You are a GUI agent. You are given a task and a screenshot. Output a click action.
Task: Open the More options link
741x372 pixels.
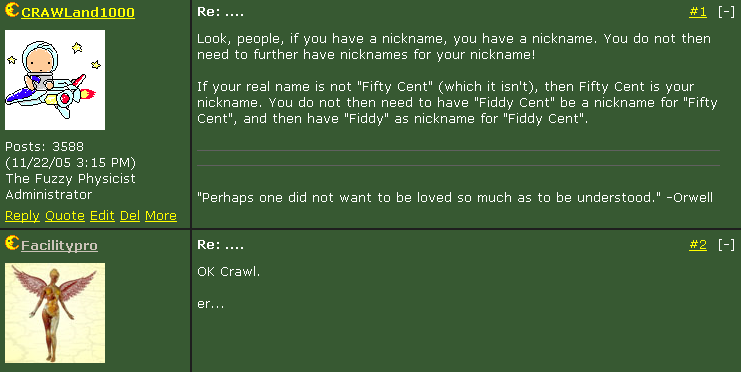(161, 216)
